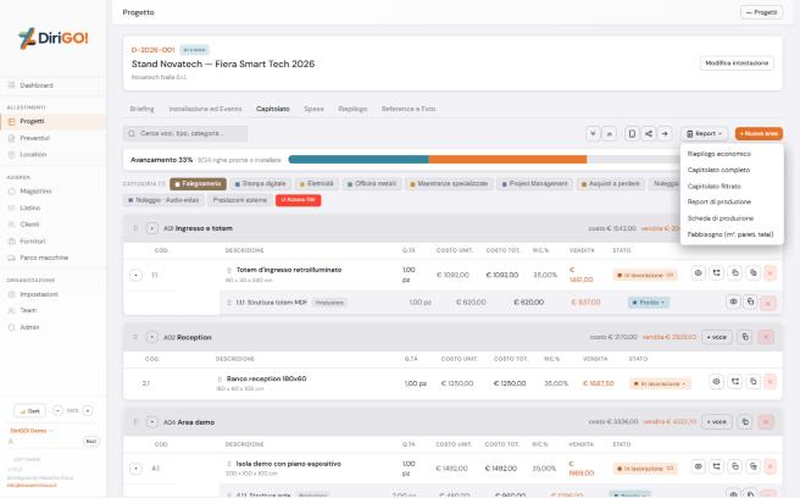Viewport: 800px width, 498px height.
Task: Click the mobile device view icon
Action: 632,134
